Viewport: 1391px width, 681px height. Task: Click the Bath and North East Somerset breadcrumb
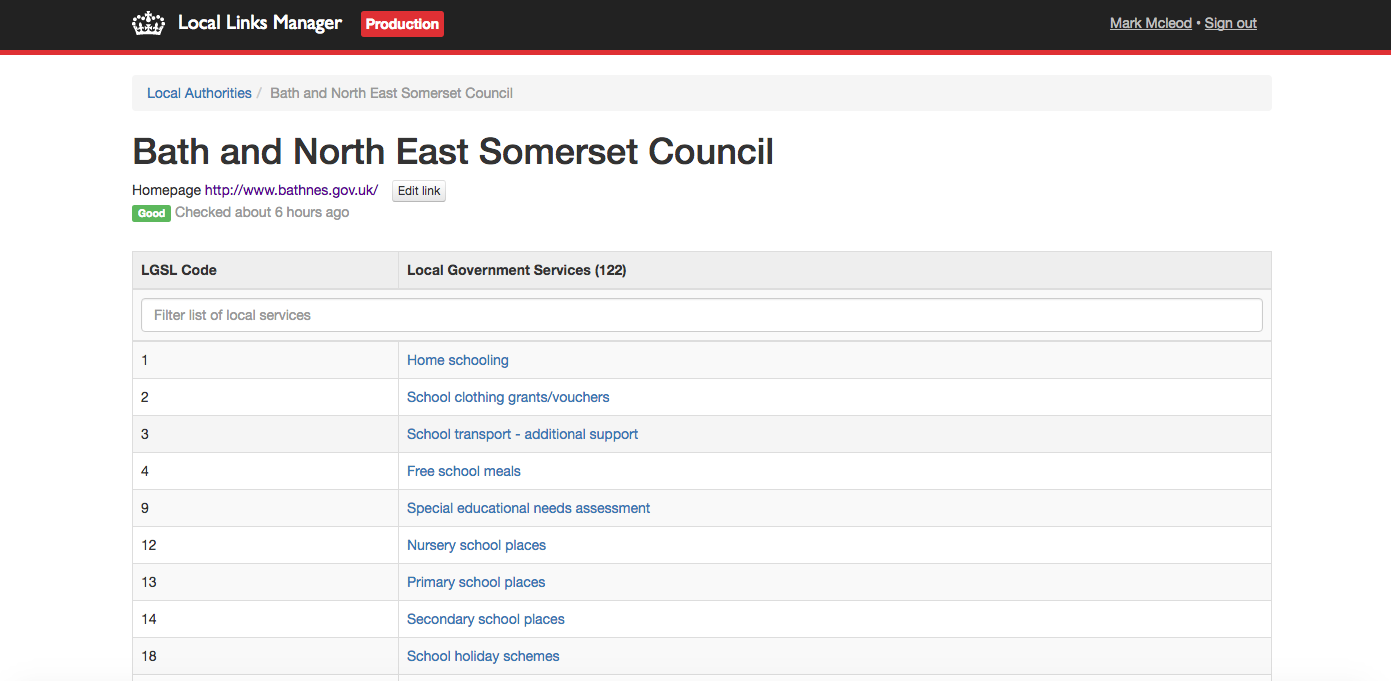point(391,92)
